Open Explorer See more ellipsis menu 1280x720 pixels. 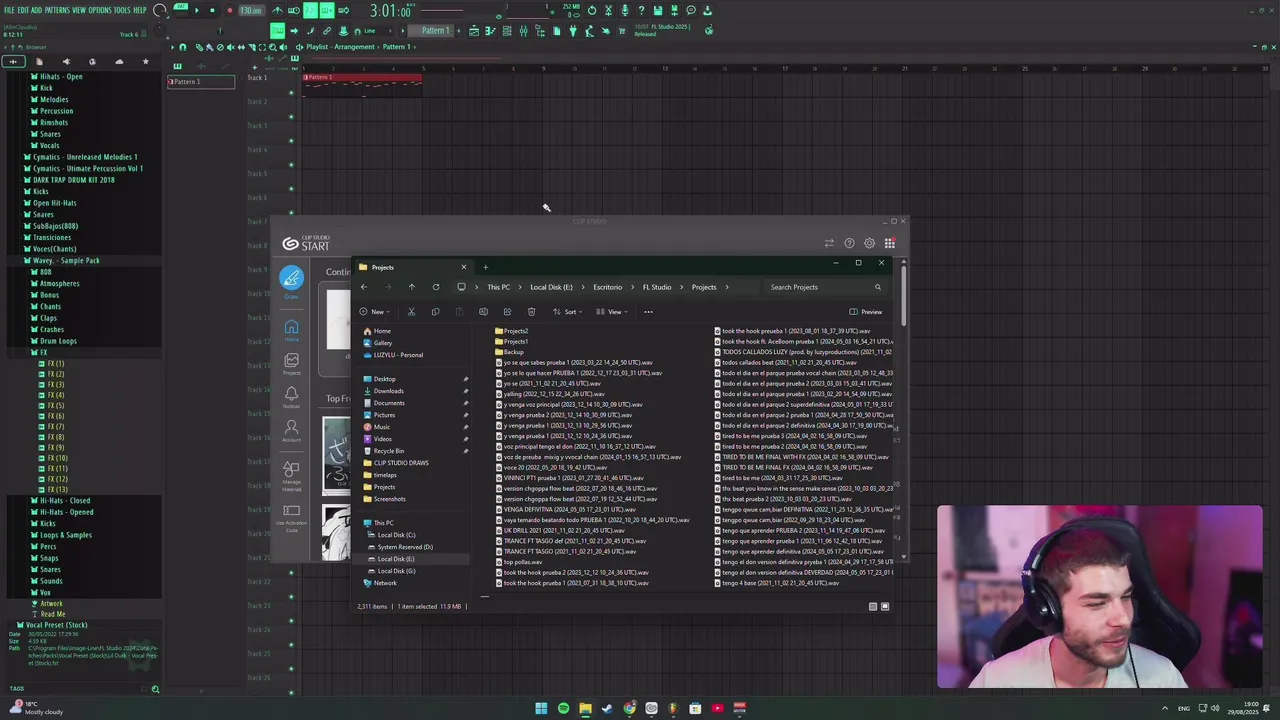[x=648, y=312]
